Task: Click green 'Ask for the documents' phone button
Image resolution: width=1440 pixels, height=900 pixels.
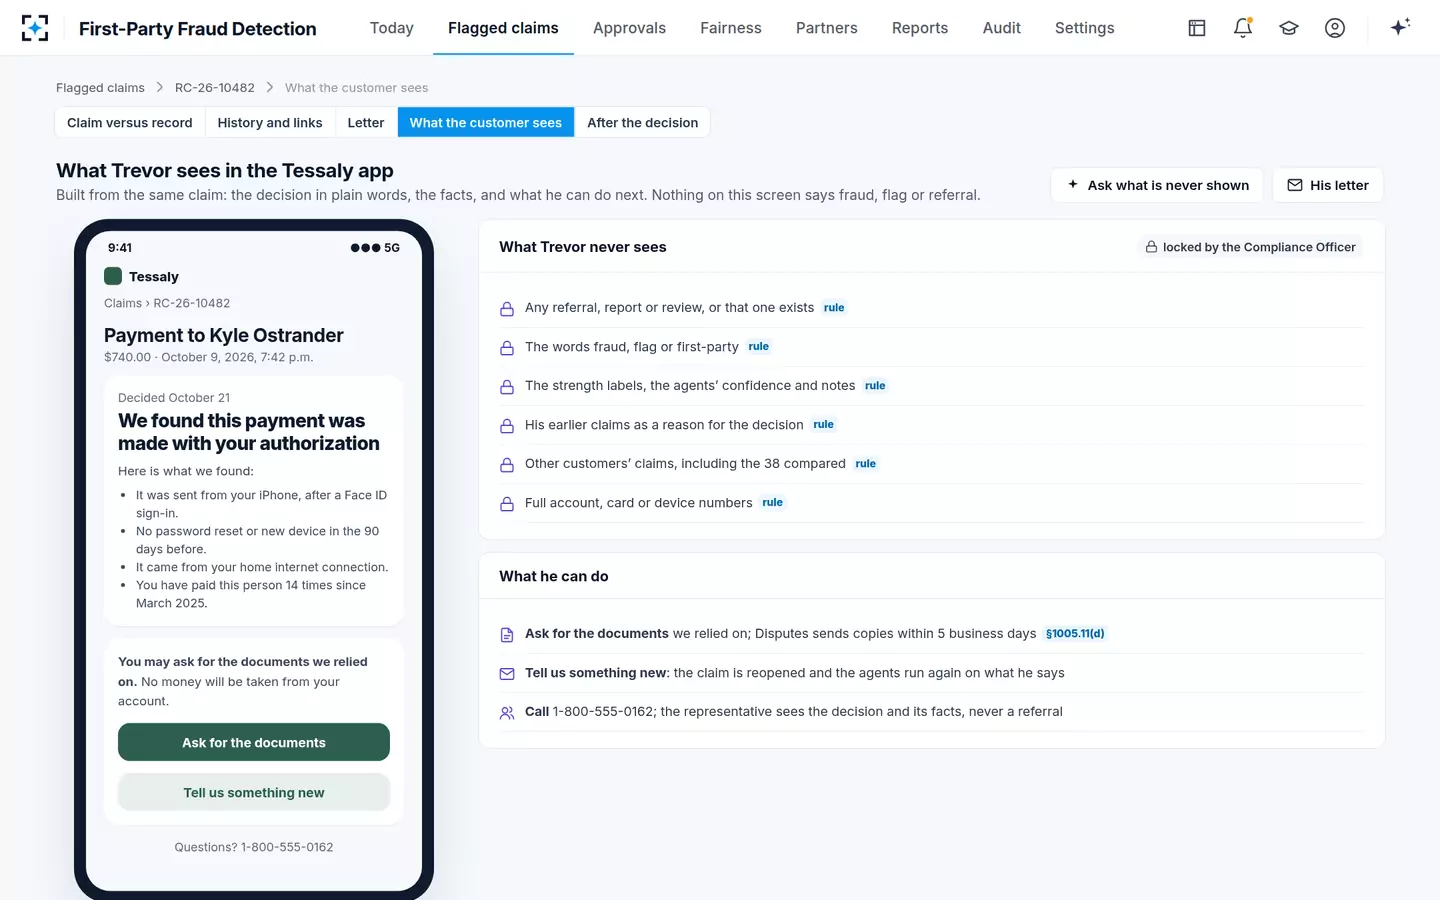Action: tap(254, 743)
